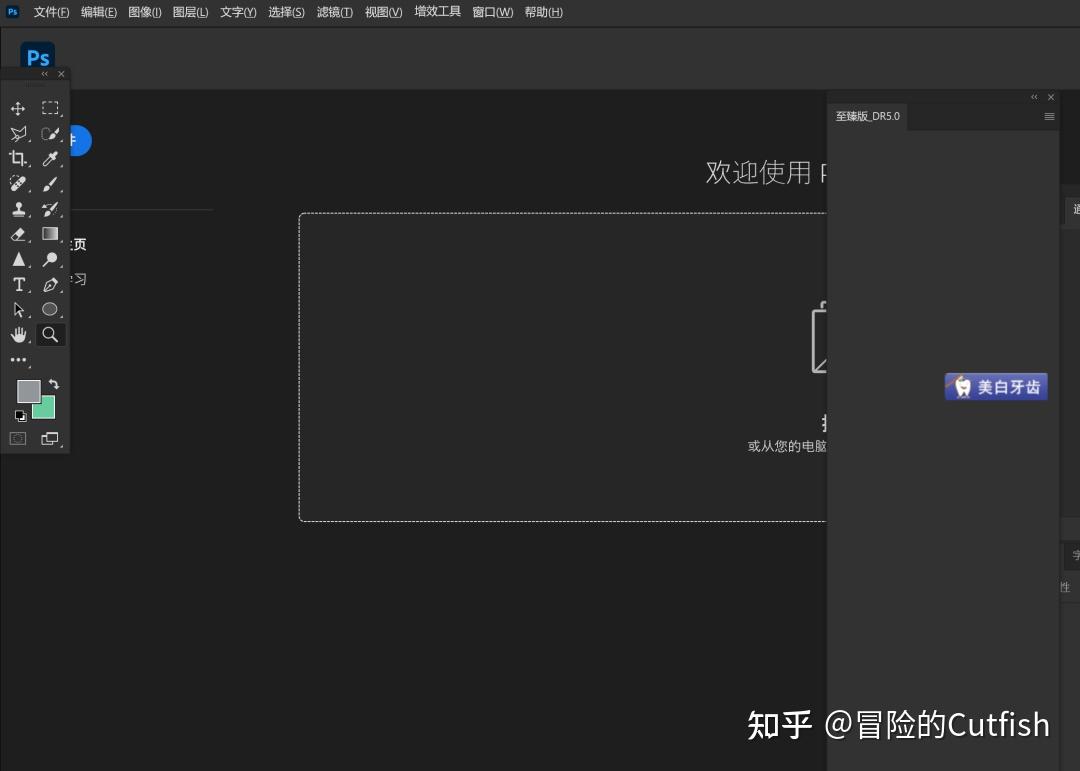Select the Clone Stamp tool
This screenshot has width=1080, height=771.
pos(17,209)
